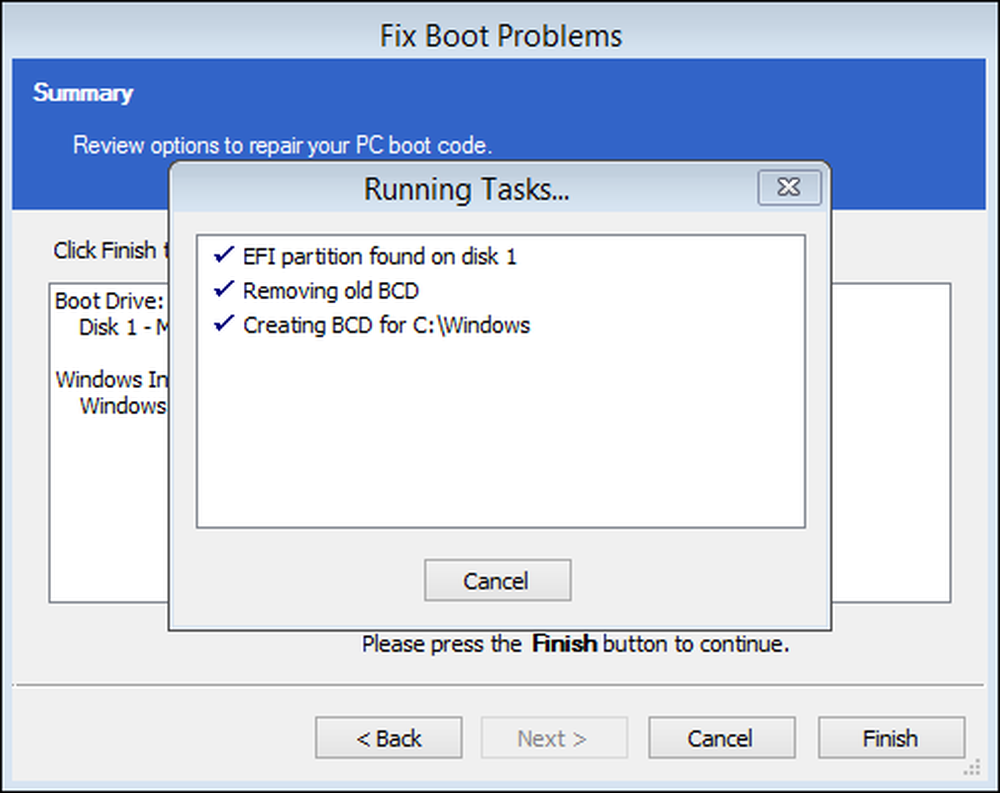Click checkmark beside Removing old BCD
Screen dimensions: 1000x793
tap(224, 290)
